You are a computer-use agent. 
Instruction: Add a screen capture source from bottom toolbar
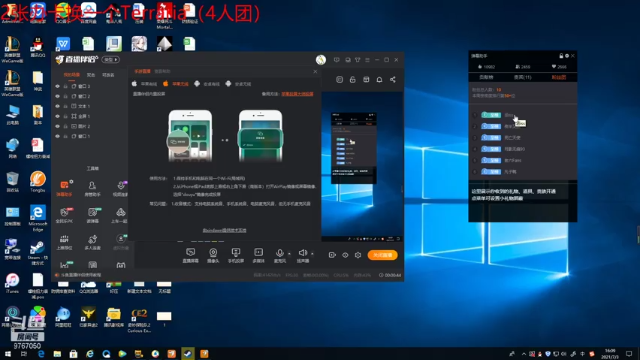[190, 255]
